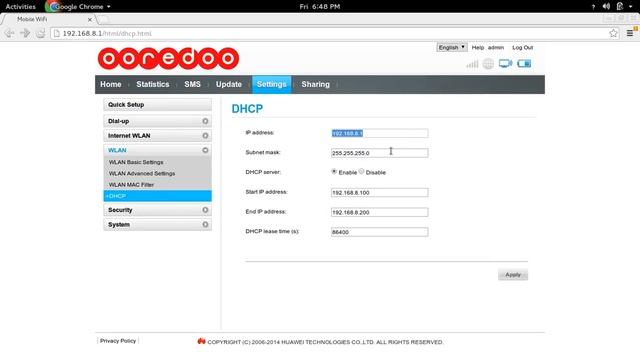
Task: Go to the Home tab
Action: [x=111, y=84]
